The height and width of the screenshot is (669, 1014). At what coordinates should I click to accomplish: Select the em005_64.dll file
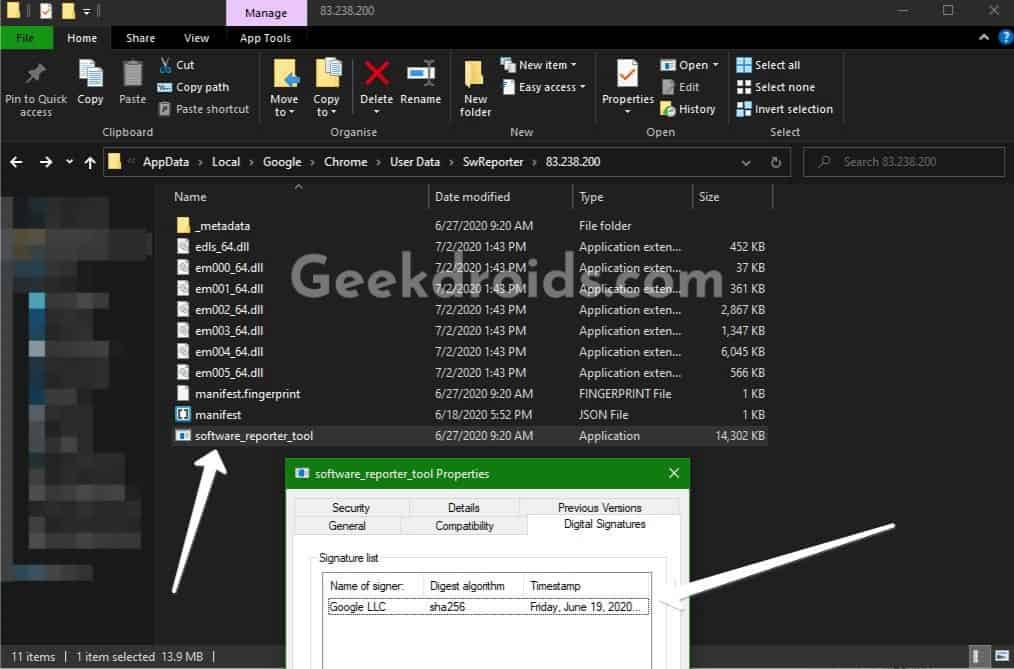point(469,372)
